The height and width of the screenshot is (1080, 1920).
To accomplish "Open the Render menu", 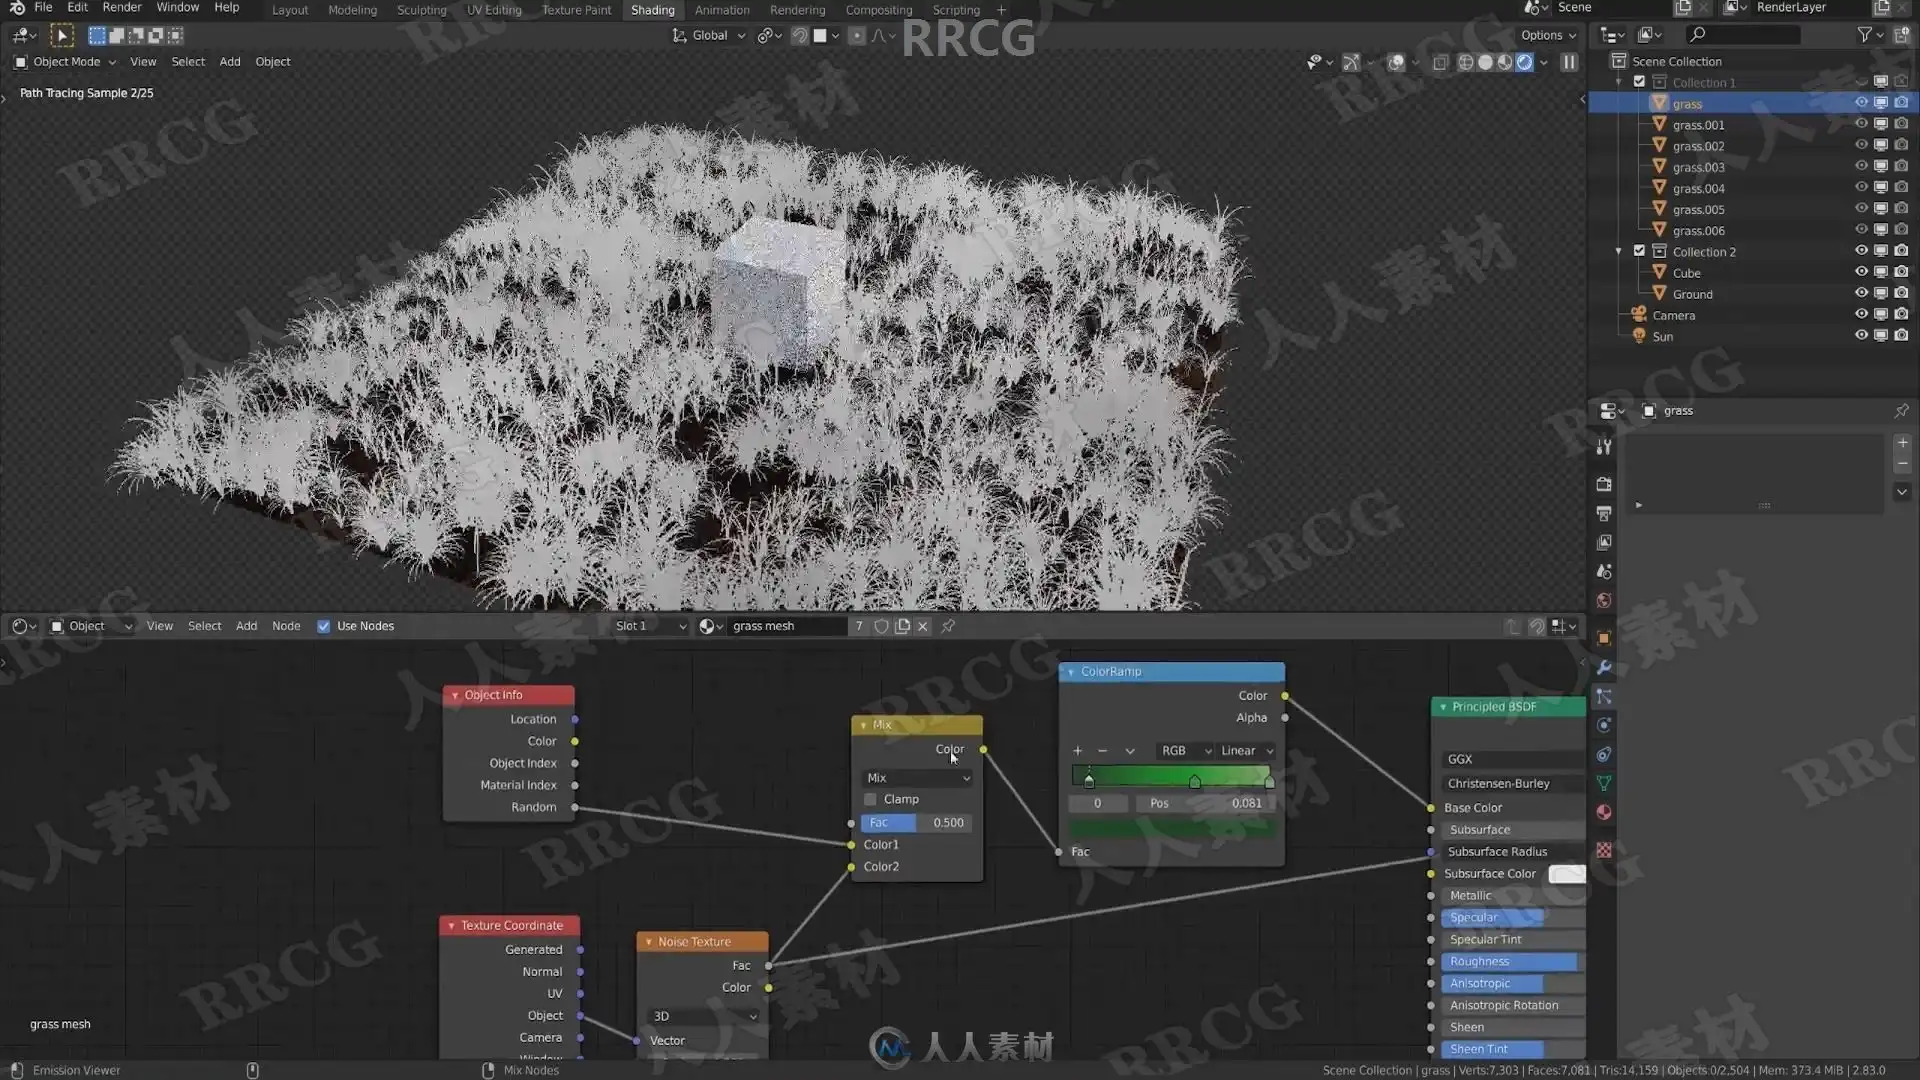I will (122, 8).
